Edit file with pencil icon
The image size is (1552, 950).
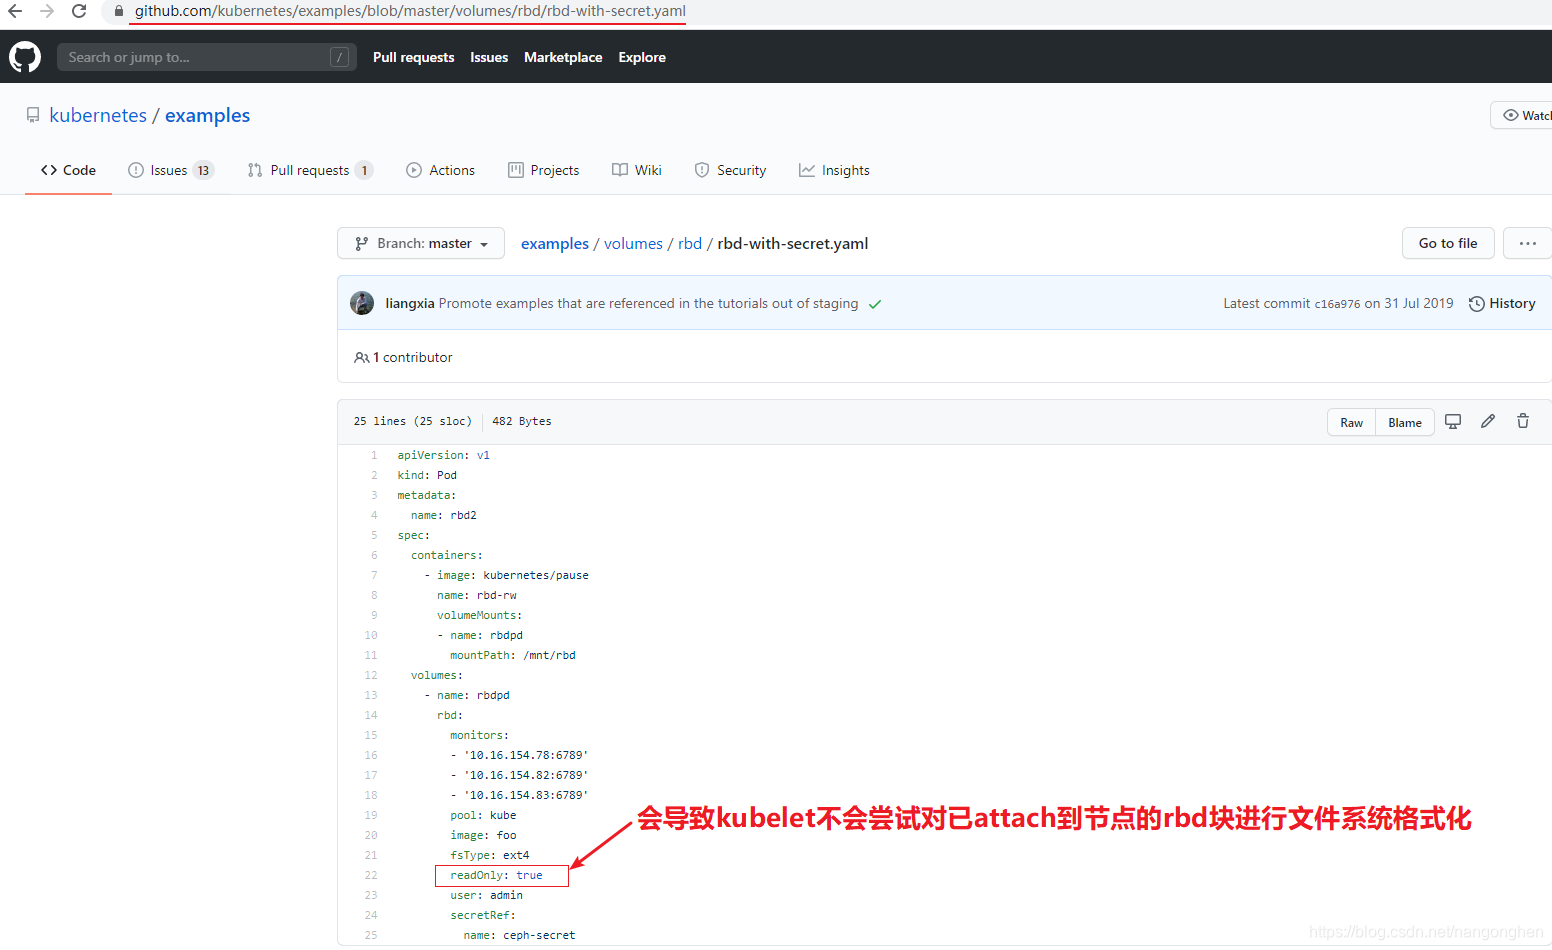coord(1488,422)
